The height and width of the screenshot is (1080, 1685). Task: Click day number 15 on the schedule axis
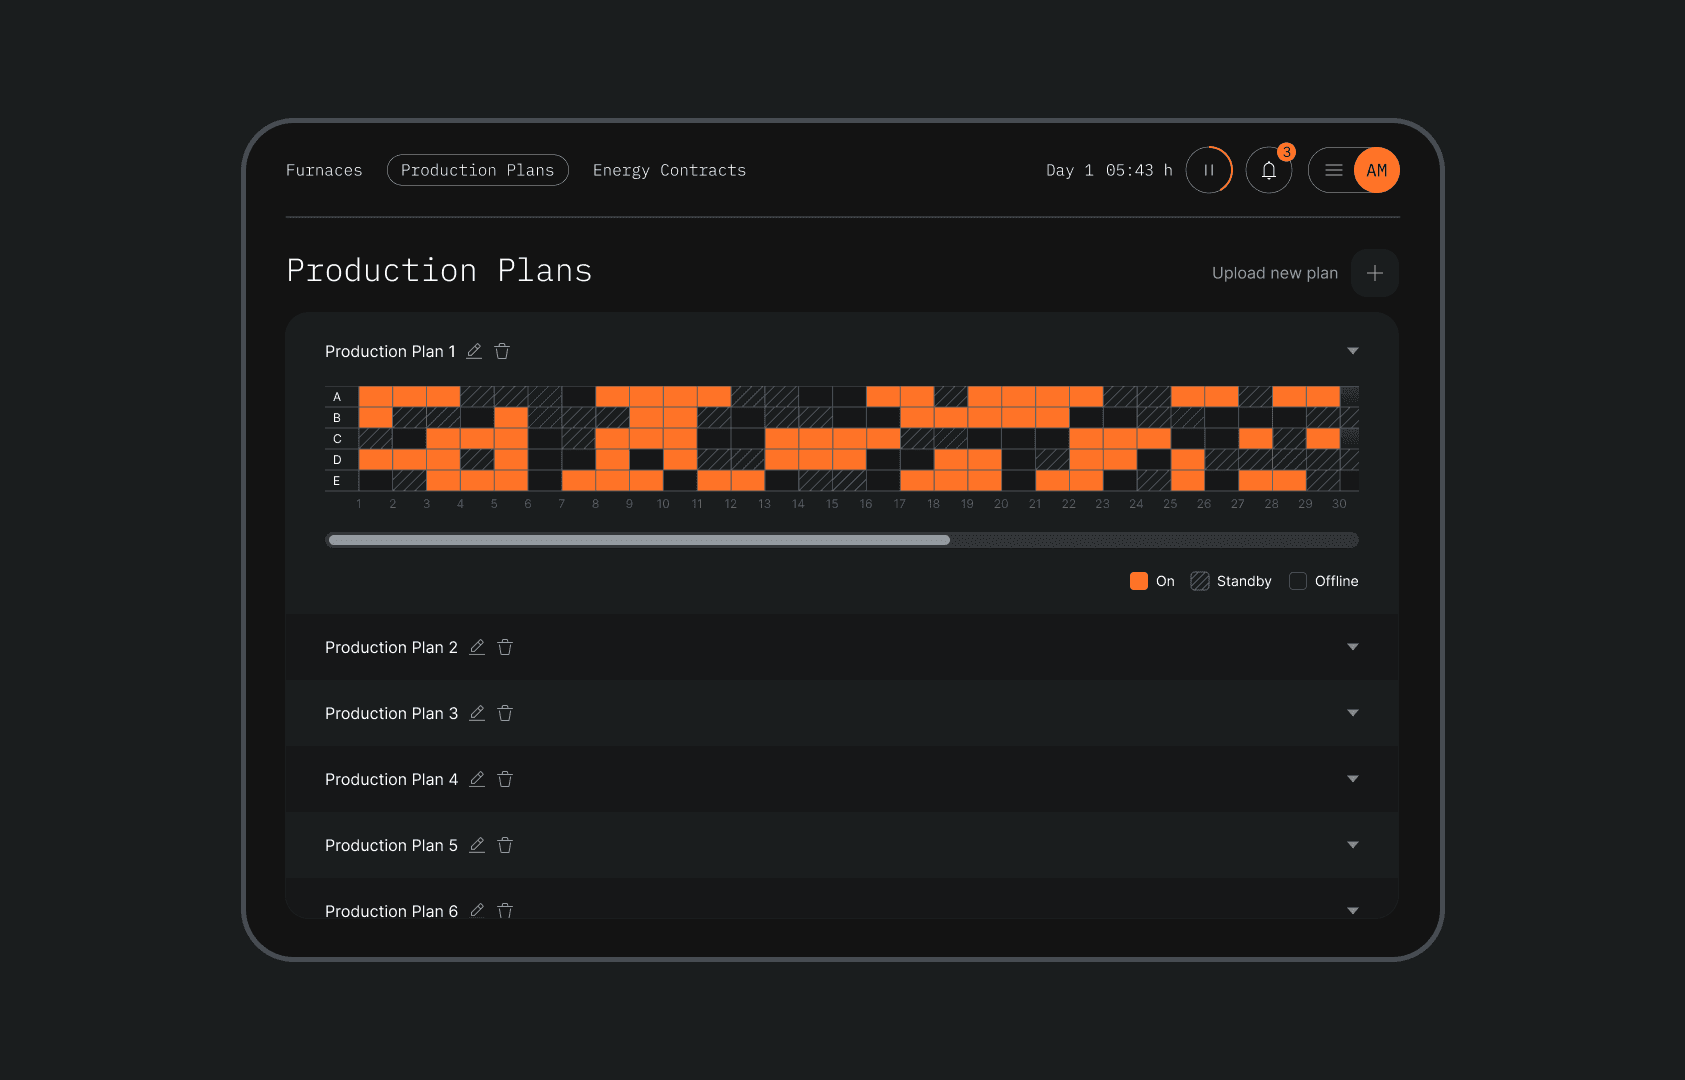pos(832,504)
